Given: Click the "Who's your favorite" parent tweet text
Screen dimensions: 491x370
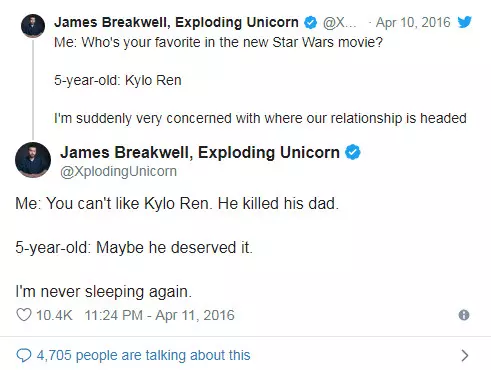Looking at the screenshot, I should point(218,42).
